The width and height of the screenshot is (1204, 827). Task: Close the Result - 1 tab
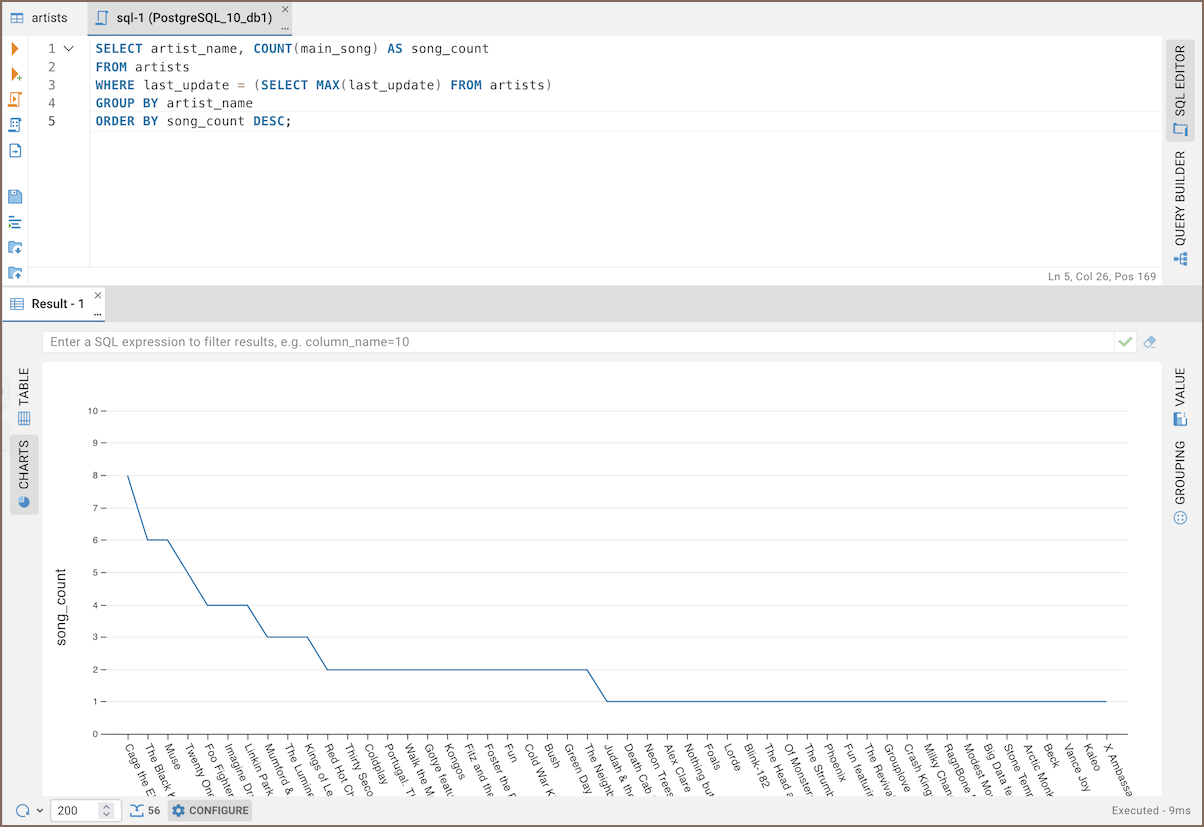pos(98,296)
